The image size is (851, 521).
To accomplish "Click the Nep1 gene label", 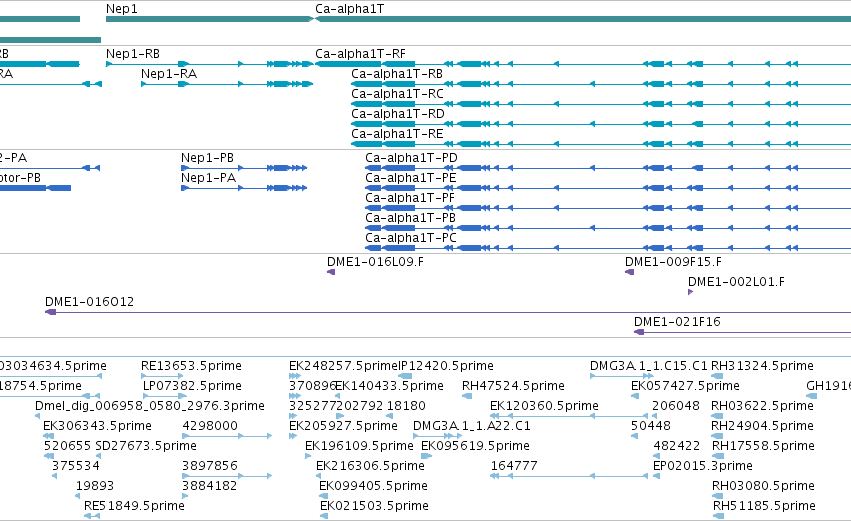I will (x=122, y=9).
